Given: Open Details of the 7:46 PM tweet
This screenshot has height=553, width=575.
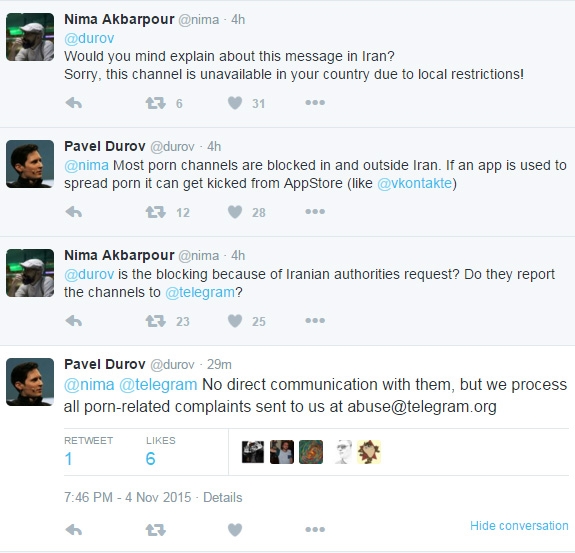Looking at the screenshot, I should (223, 497).
